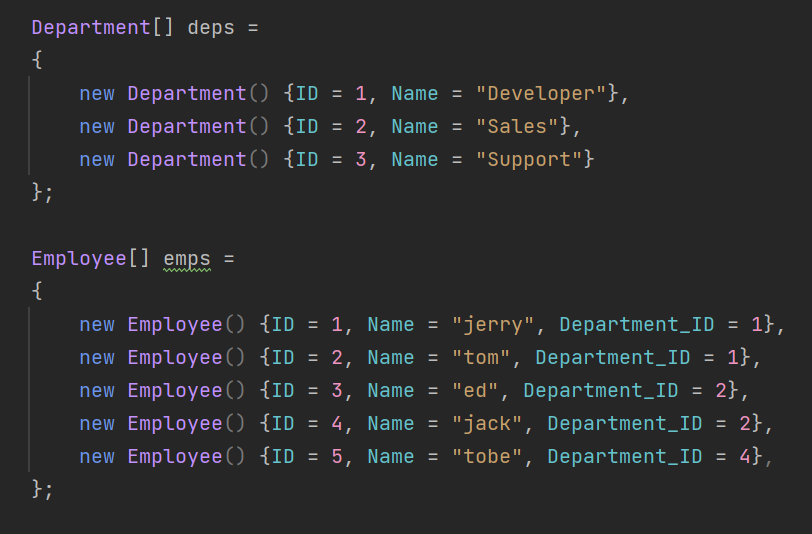Screen dimensions: 812x534
Task: Click the closing '};' of the deps array
Action: (42, 193)
